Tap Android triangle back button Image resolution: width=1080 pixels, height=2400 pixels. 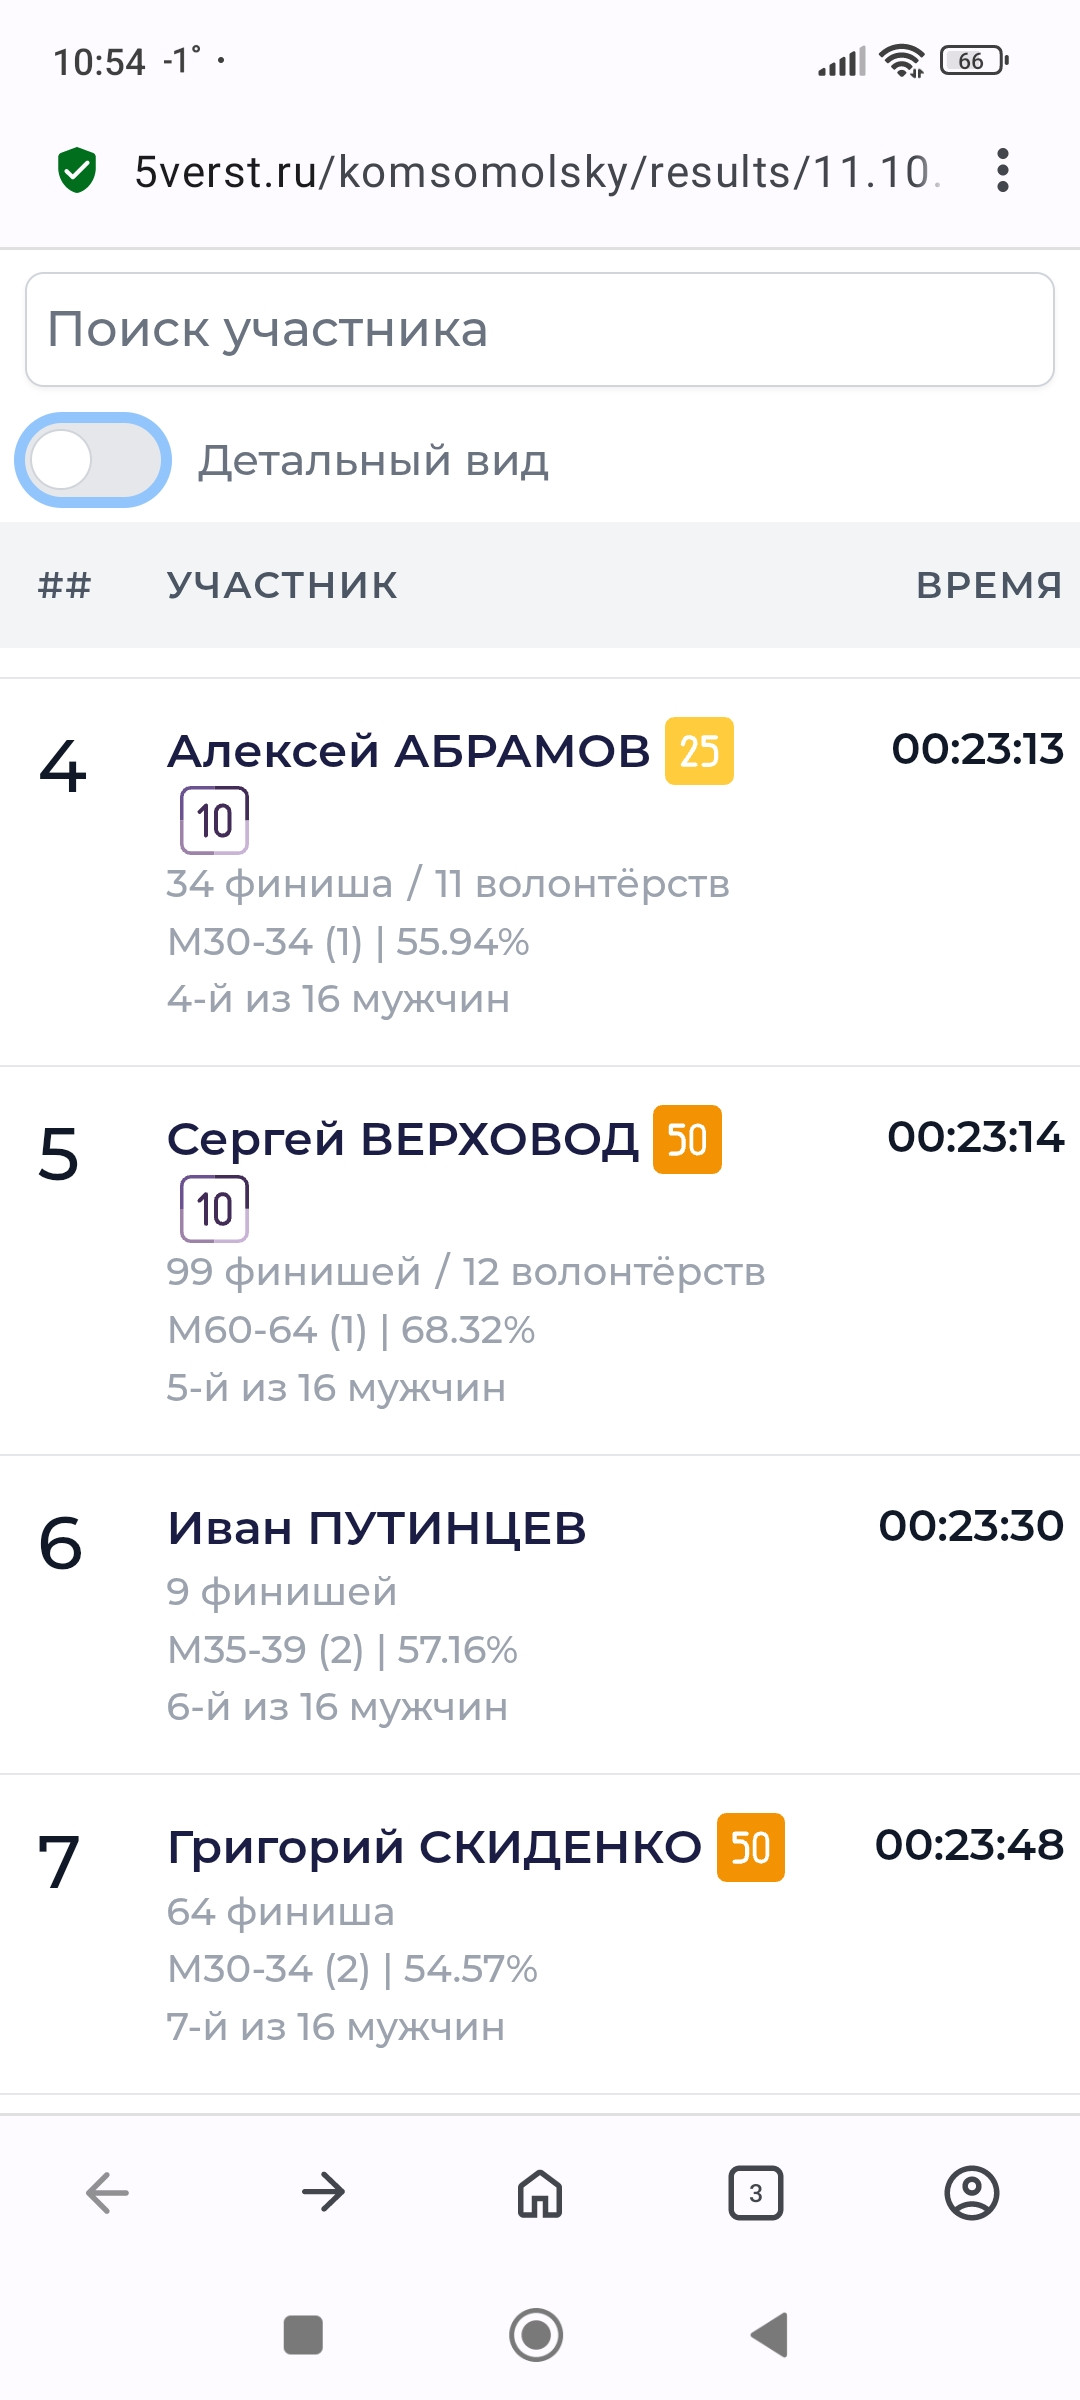pyautogui.click(x=769, y=2335)
